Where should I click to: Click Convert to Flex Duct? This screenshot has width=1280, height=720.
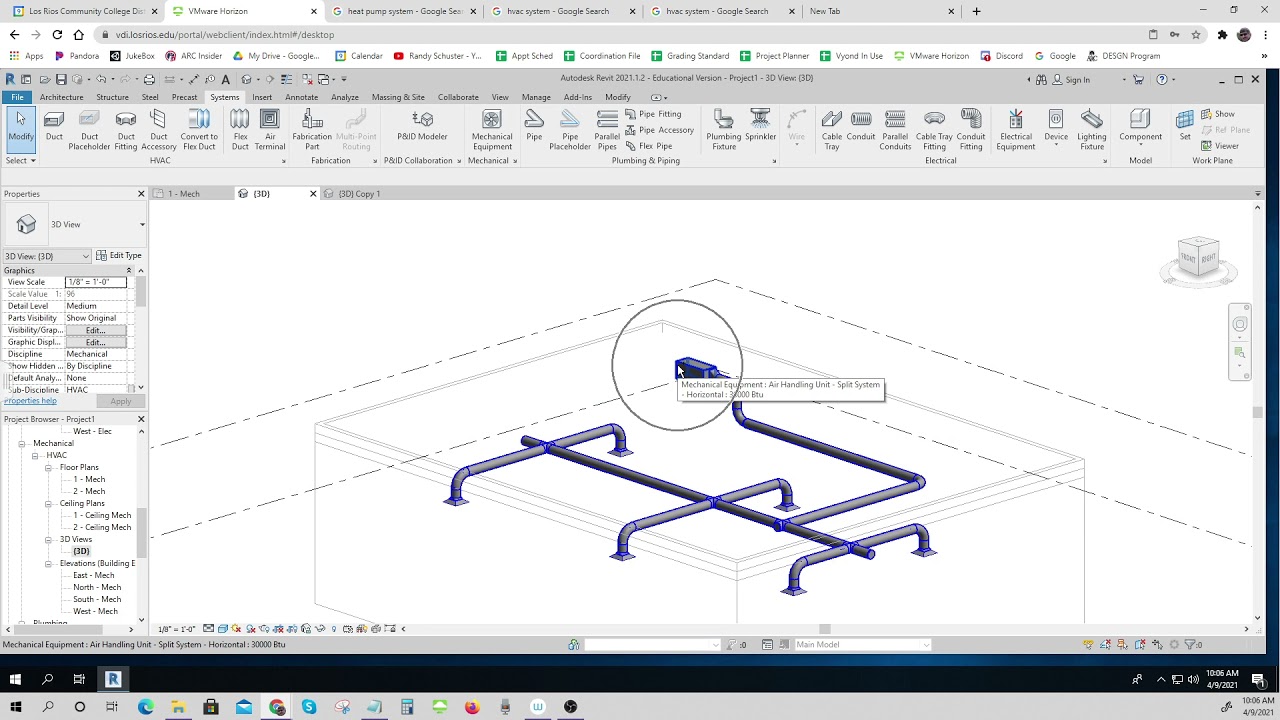click(x=199, y=130)
